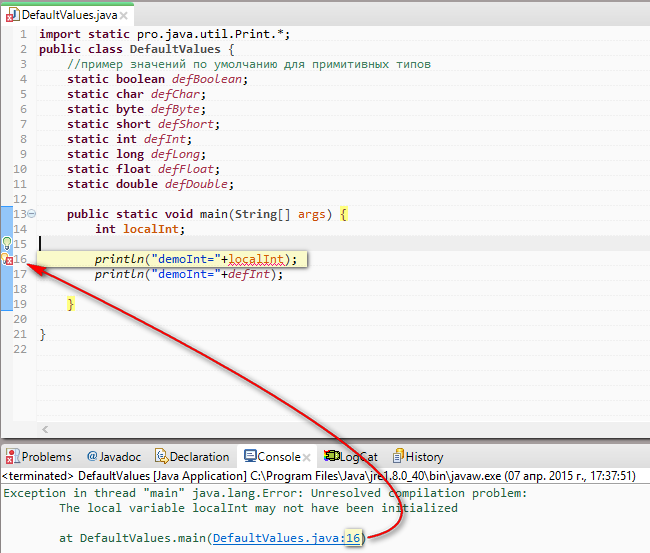Switch to the Problems tab

(x=46, y=457)
